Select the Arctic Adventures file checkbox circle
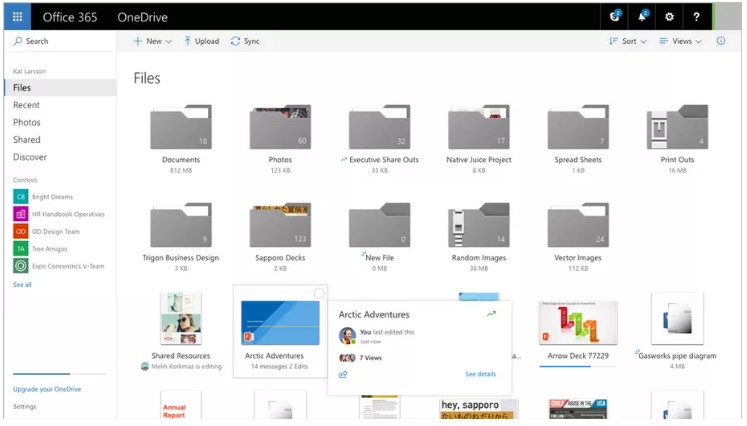Screen dimensions: 747x426 click(x=318, y=294)
